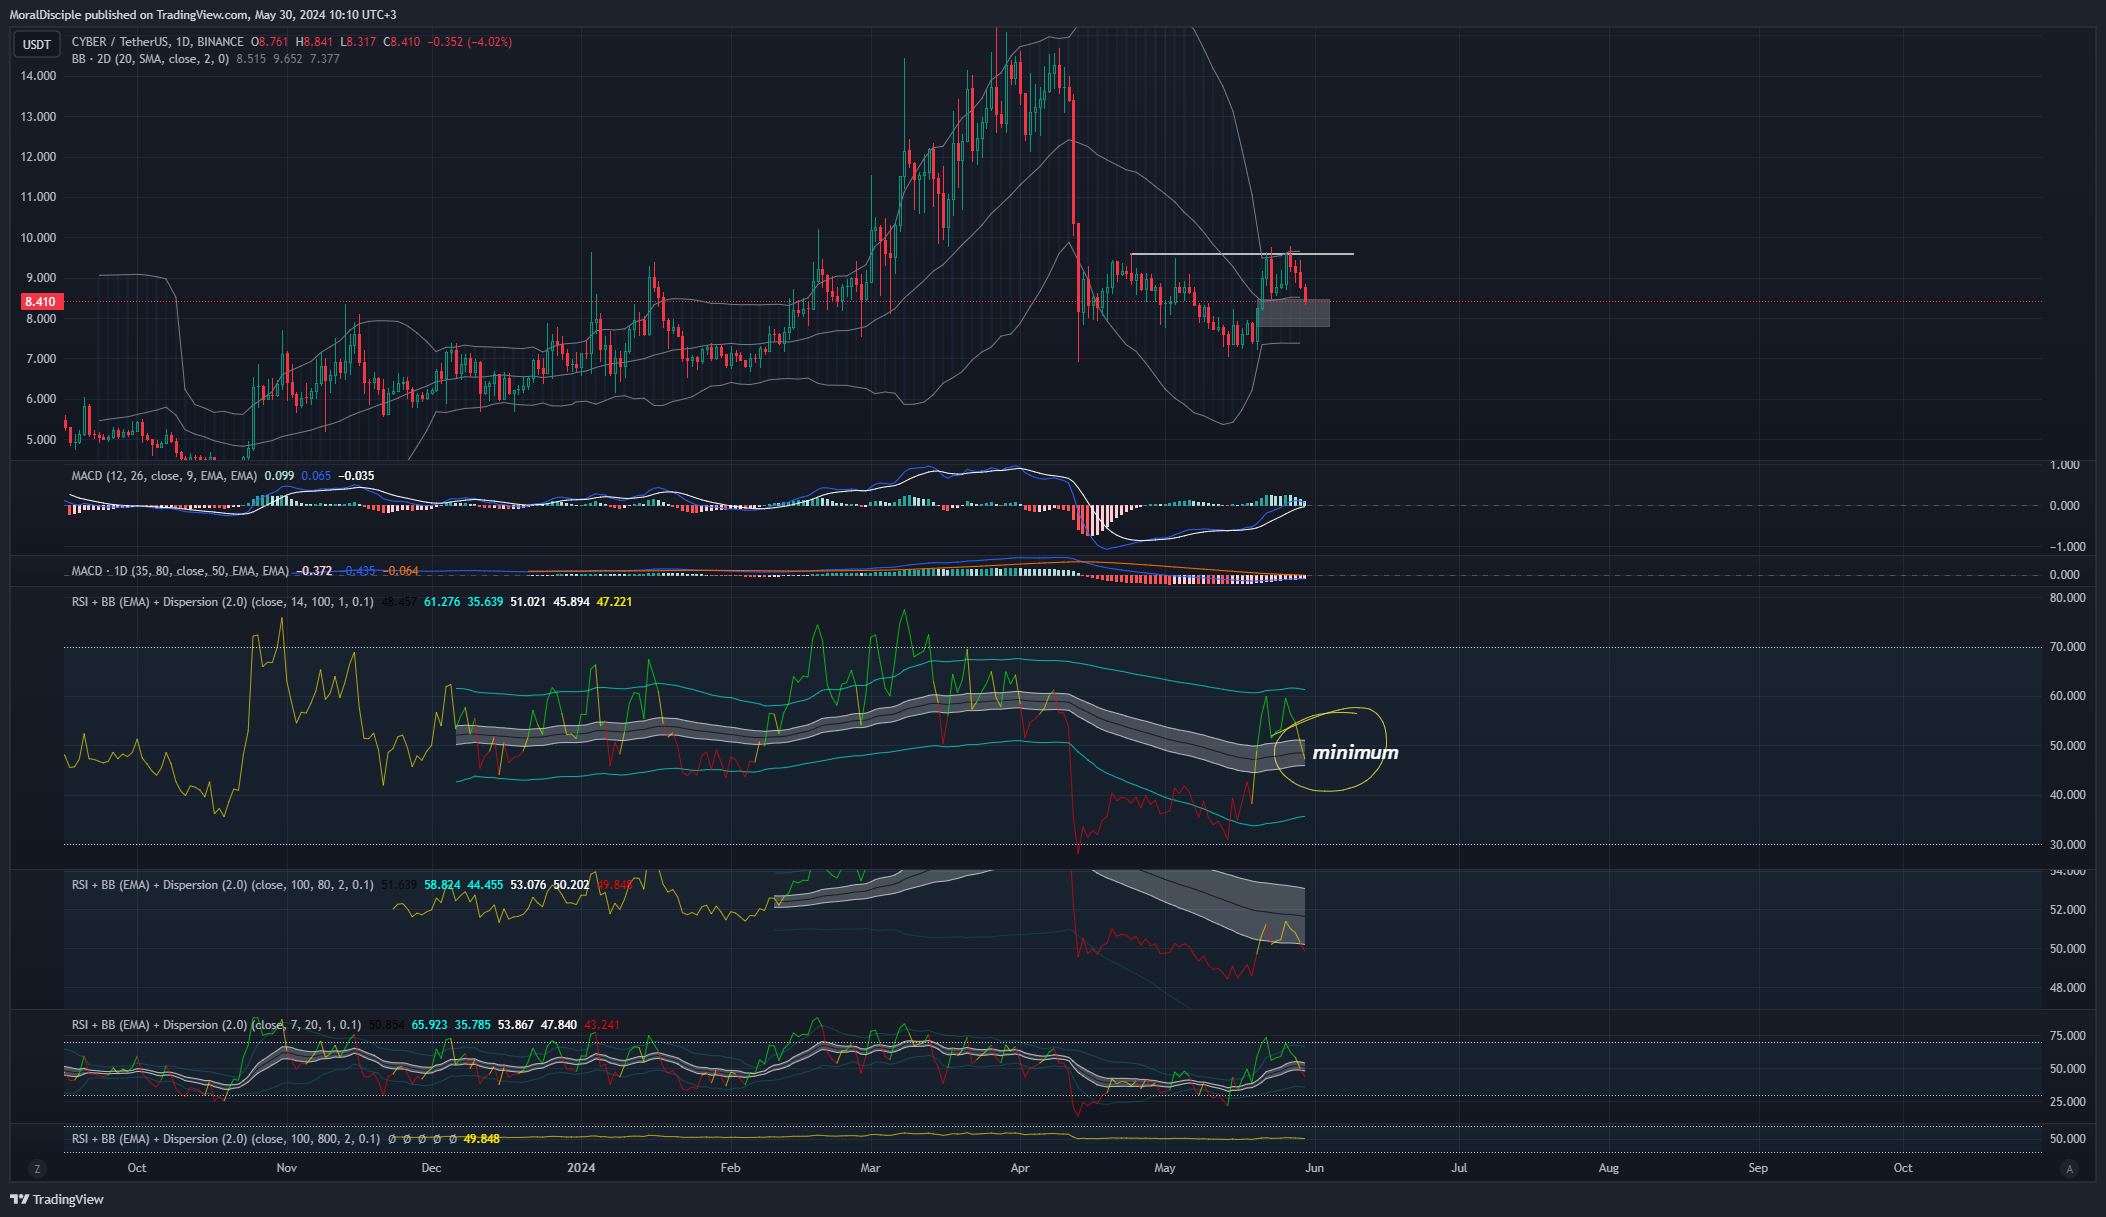This screenshot has width=2106, height=1217.
Task: Click the 70.000 RSI axis label
Action: coord(2067,647)
